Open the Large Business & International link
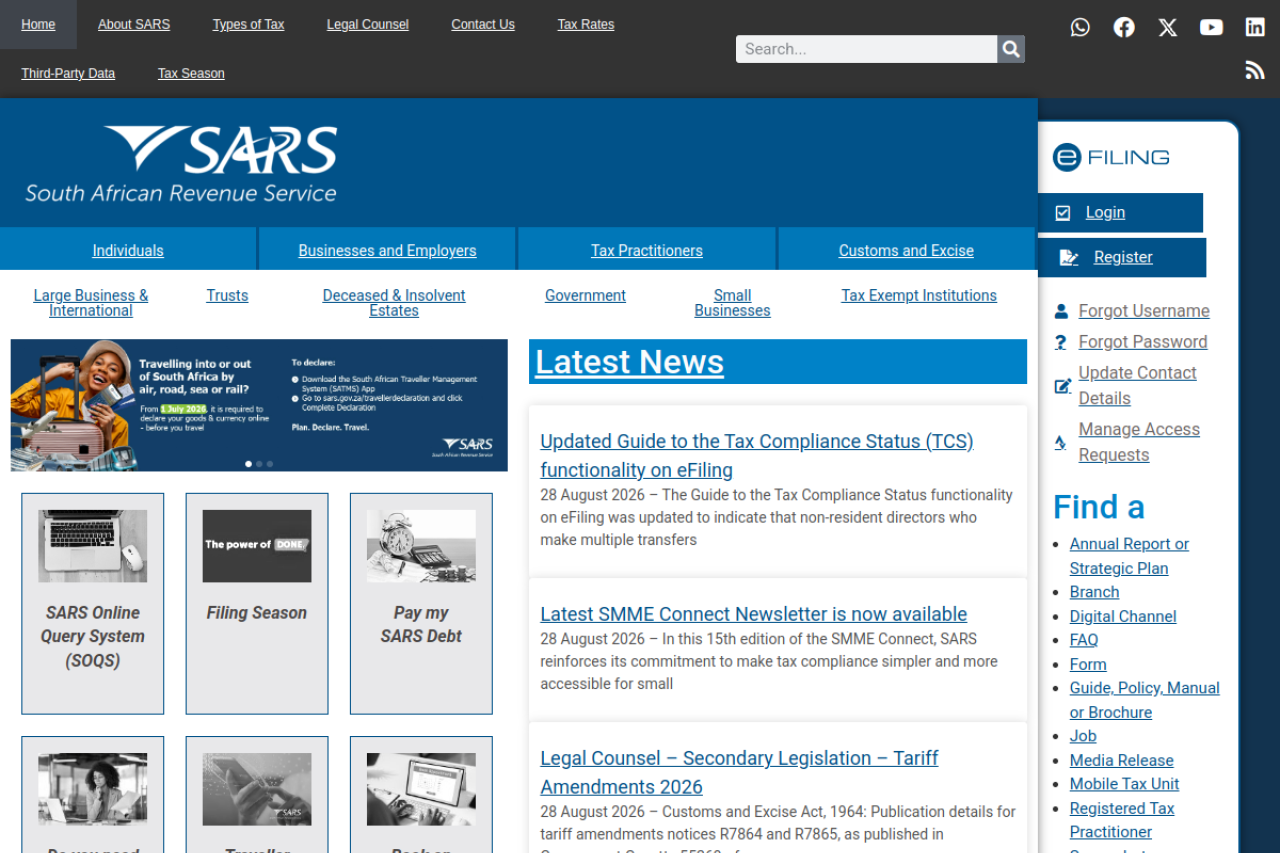1280x853 pixels. point(91,303)
